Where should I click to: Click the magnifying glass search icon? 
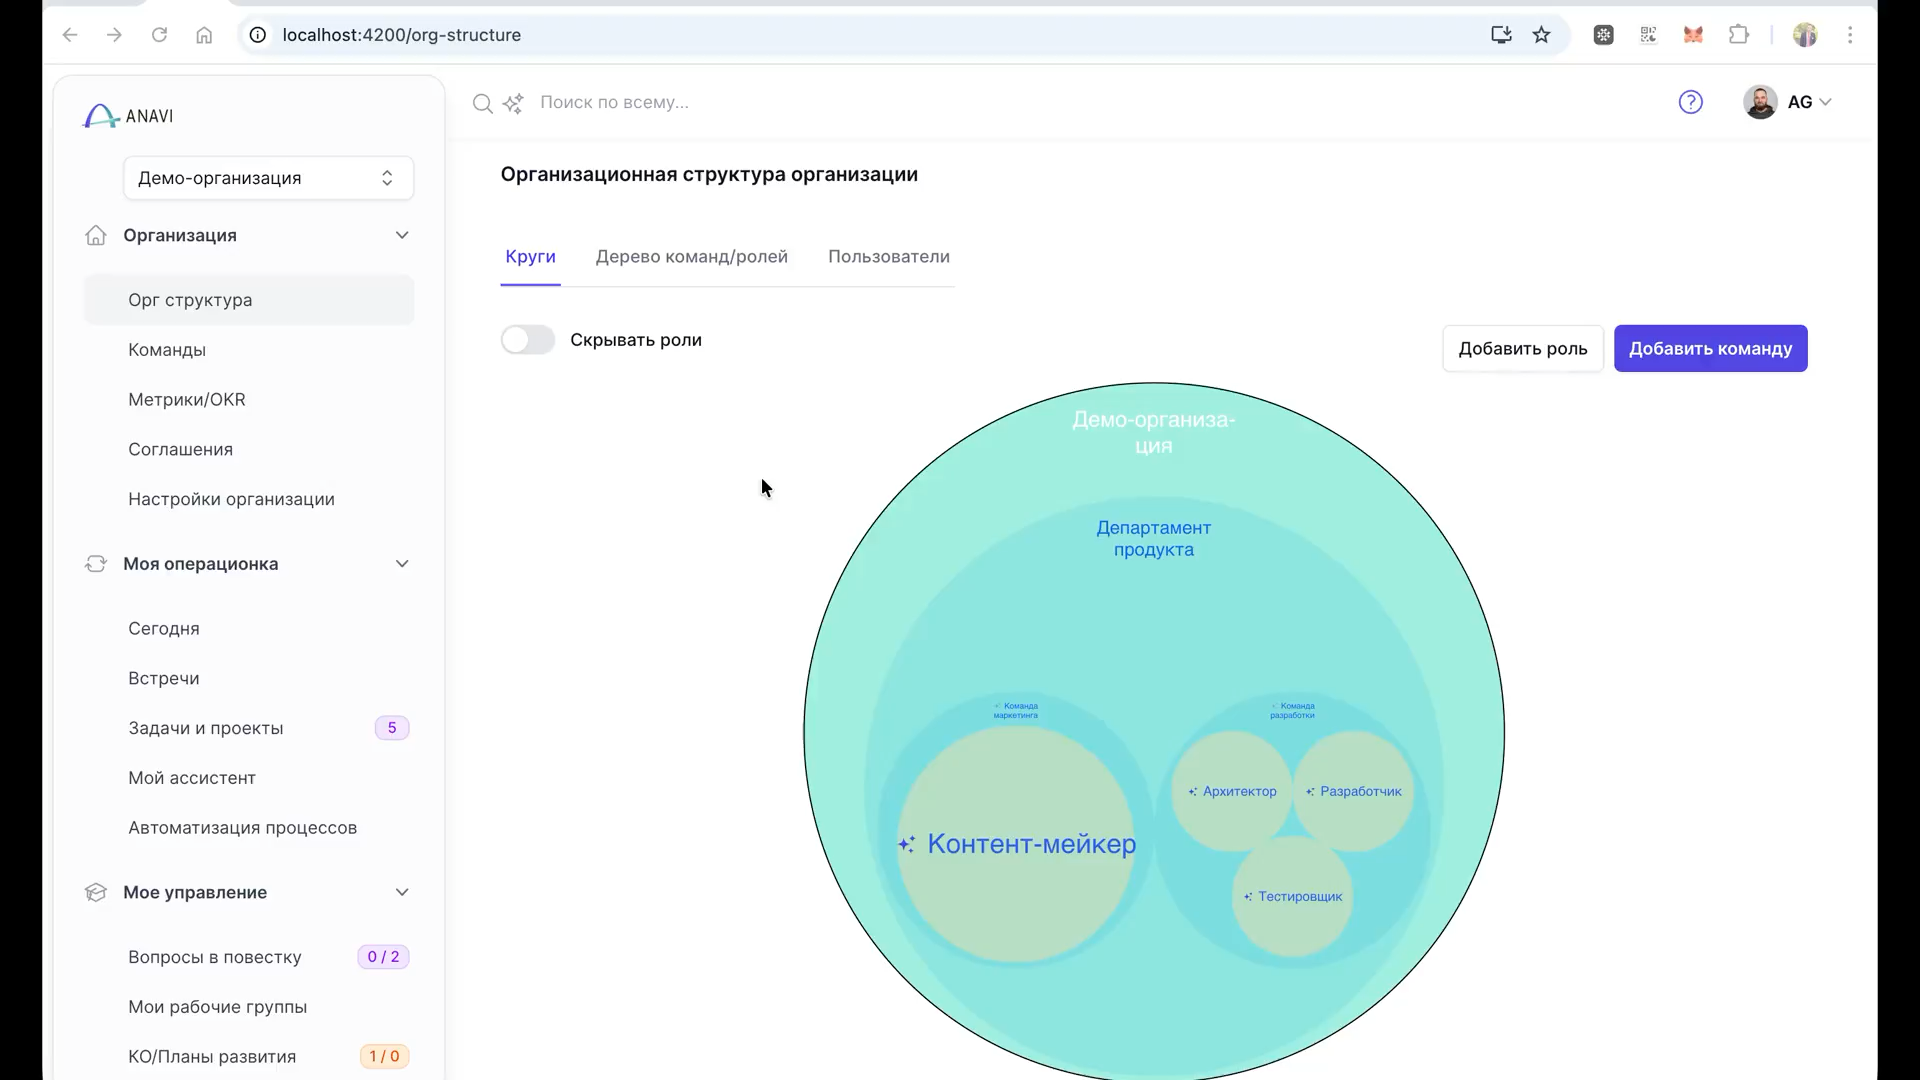(482, 103)
